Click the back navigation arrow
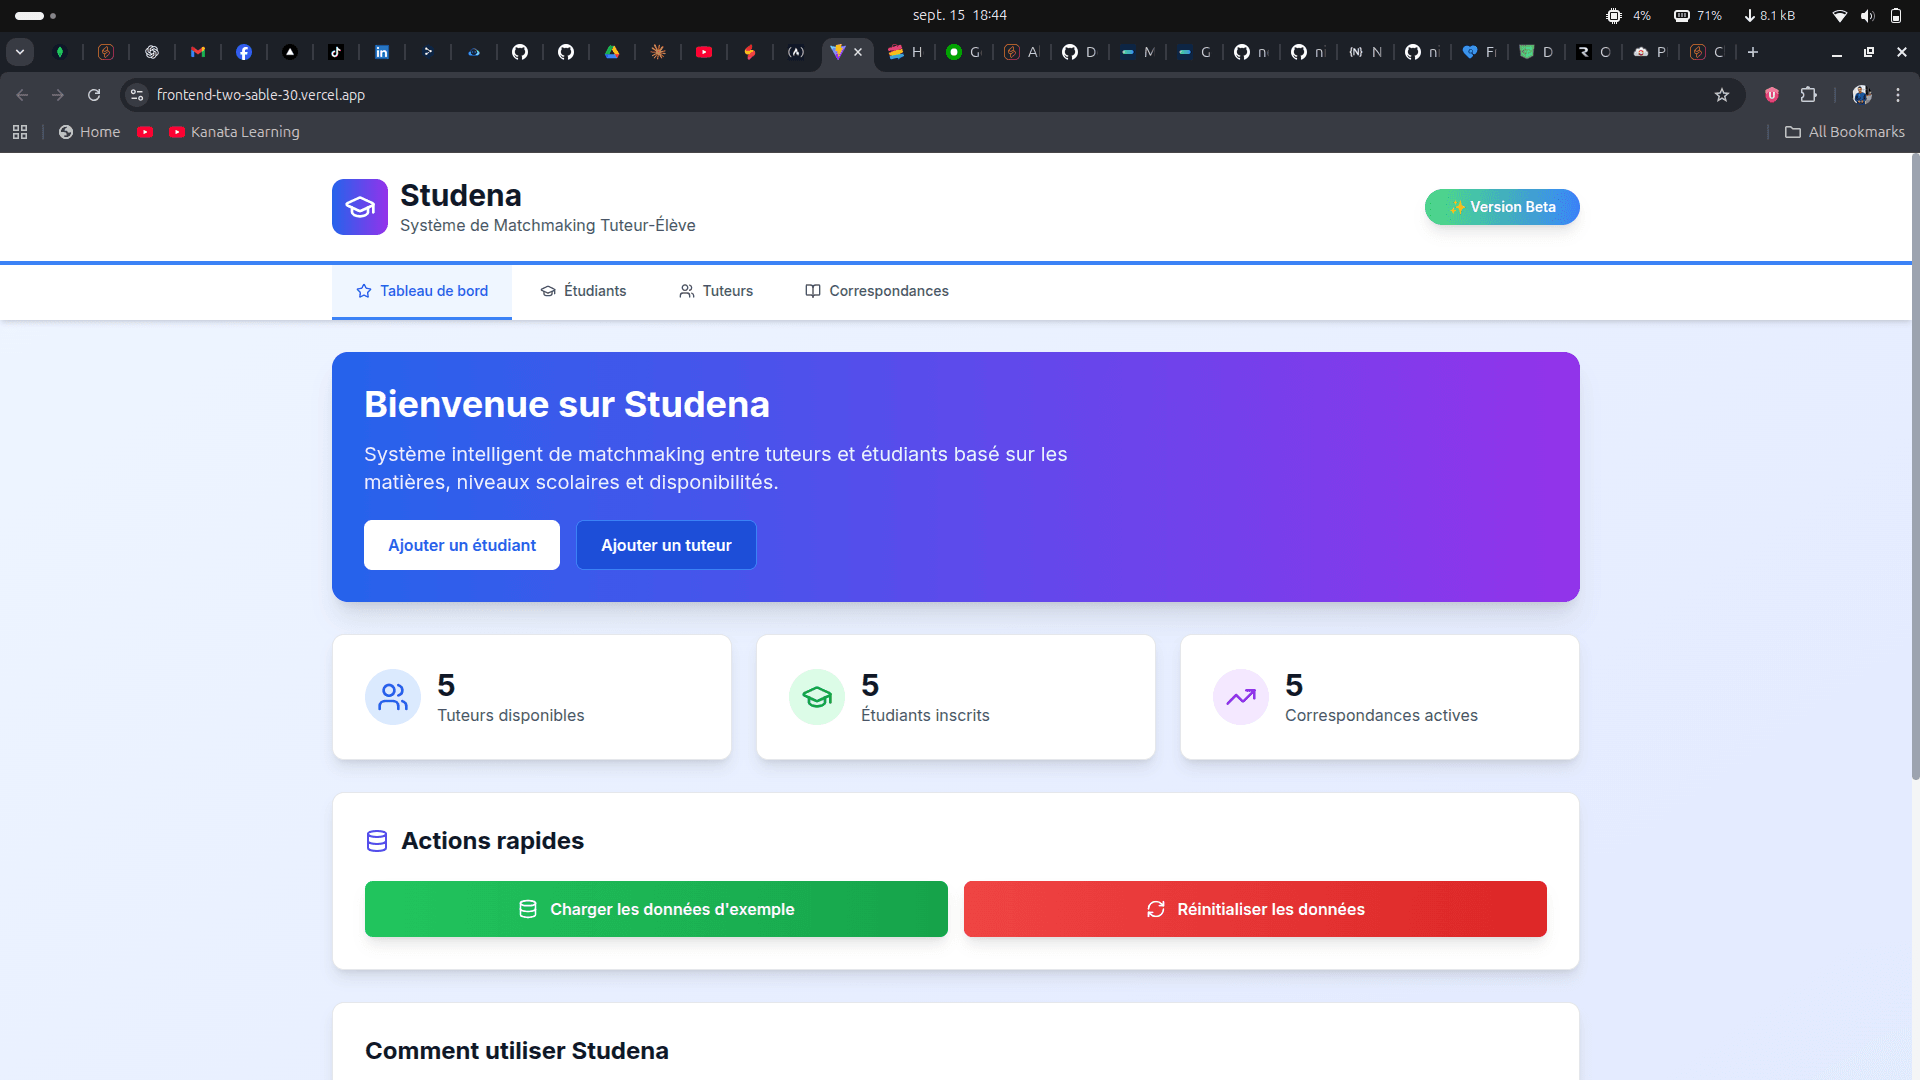 click(22, 95)
